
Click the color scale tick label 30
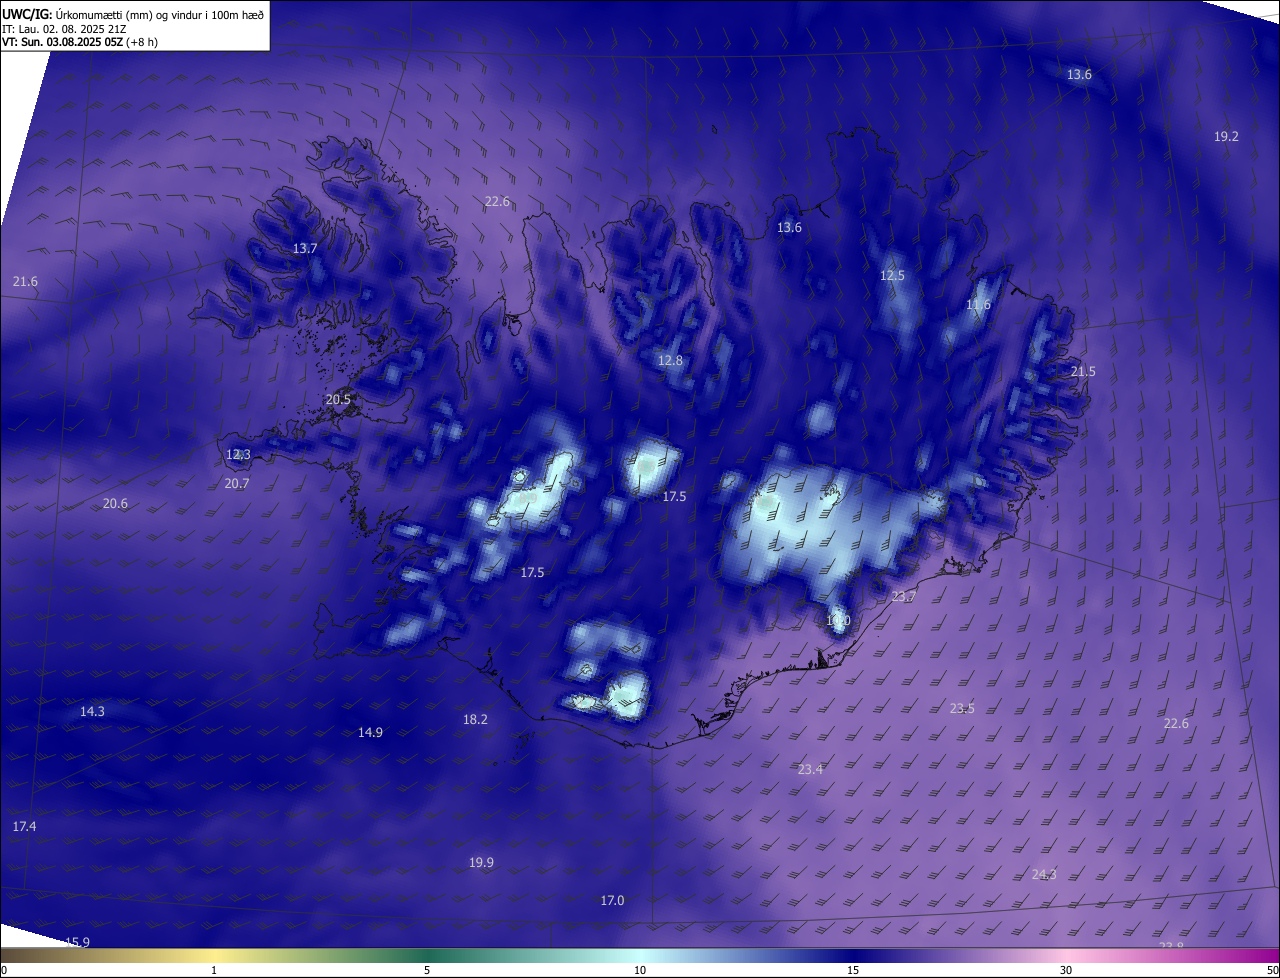click(x=1066, y=970)
